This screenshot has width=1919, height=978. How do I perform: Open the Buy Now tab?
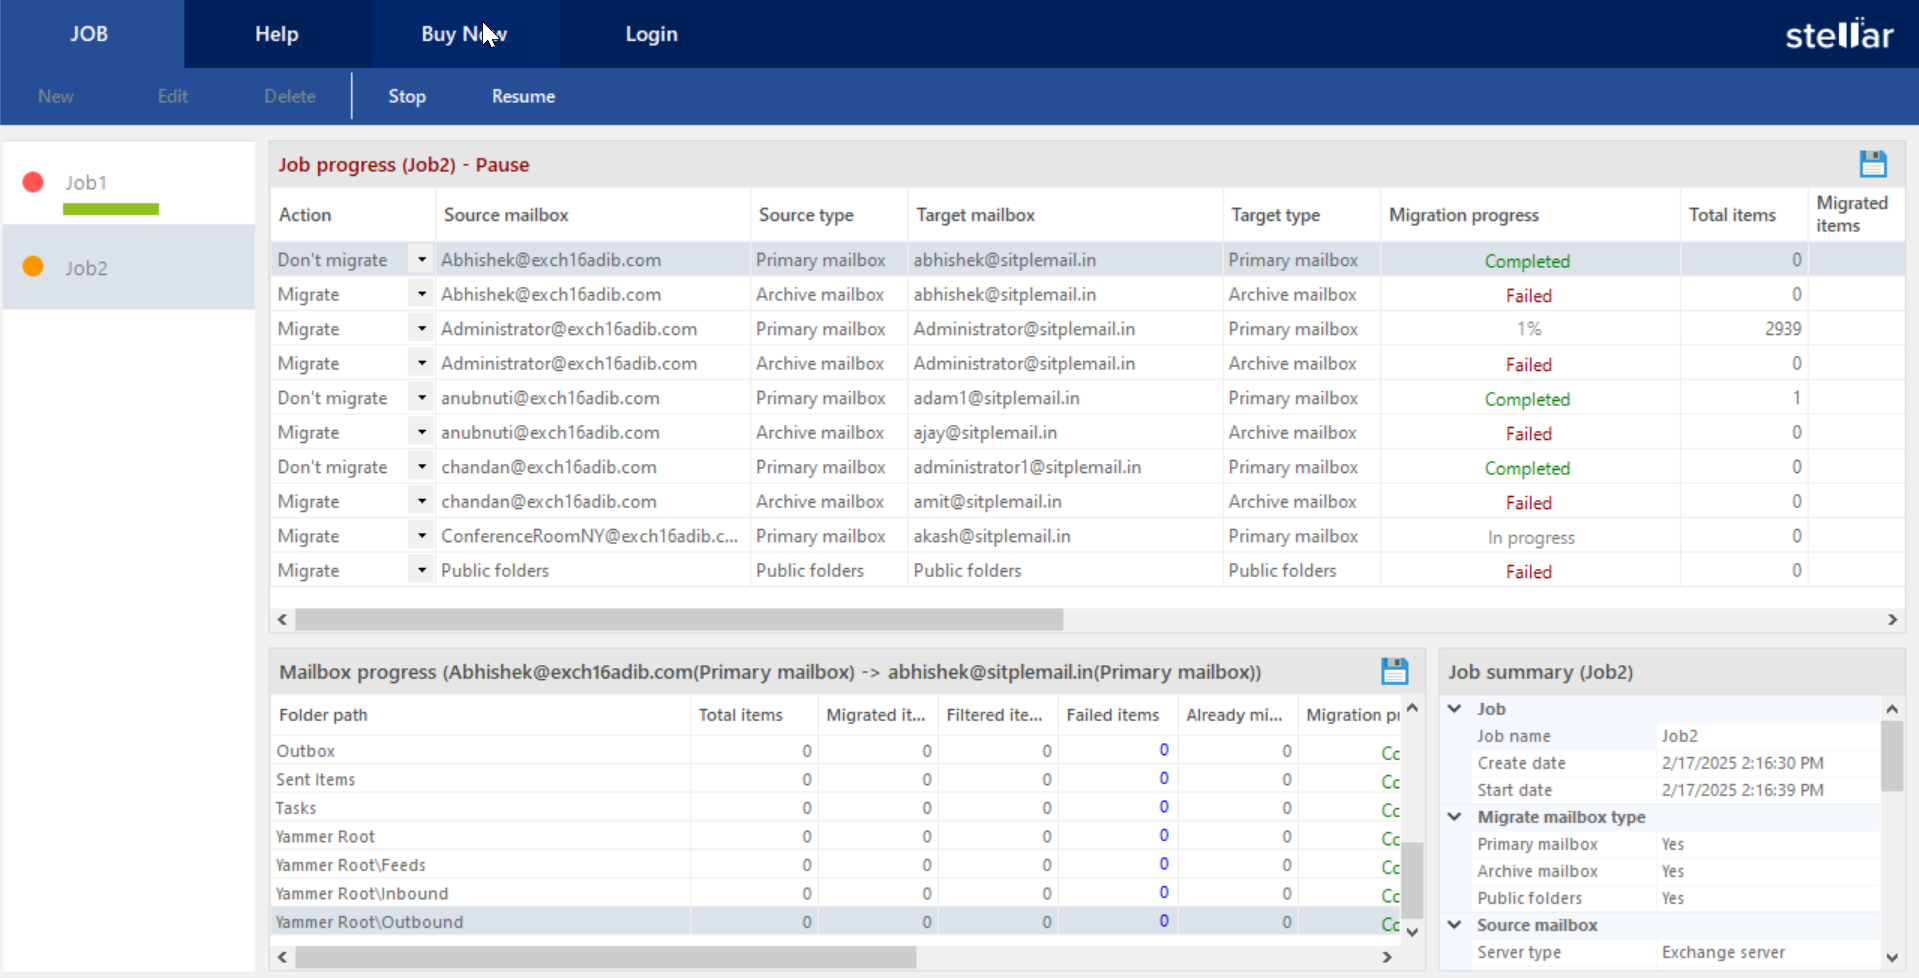click(464, 34)
